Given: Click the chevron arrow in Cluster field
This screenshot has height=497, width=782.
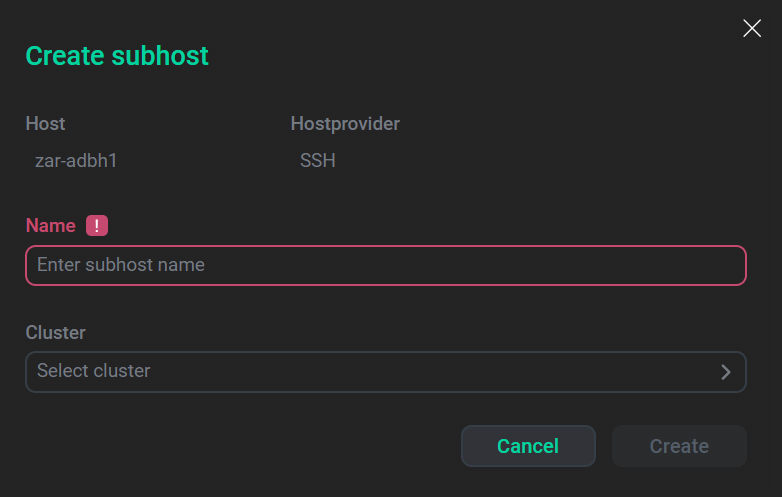Looking at the screenshot, I should pyautogui.click(x=726, y=372).
